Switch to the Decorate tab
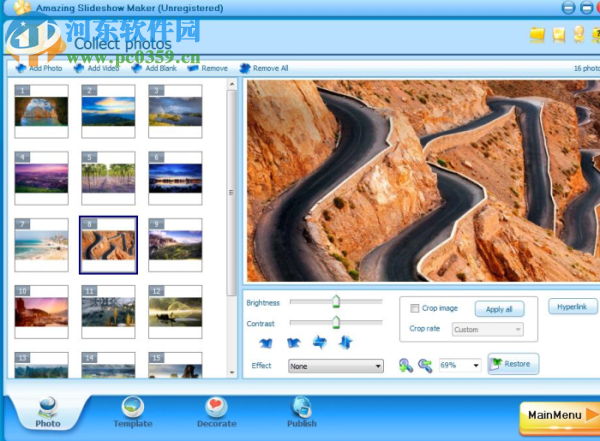Viewport: 600px width, 441px height. point(217,412)
